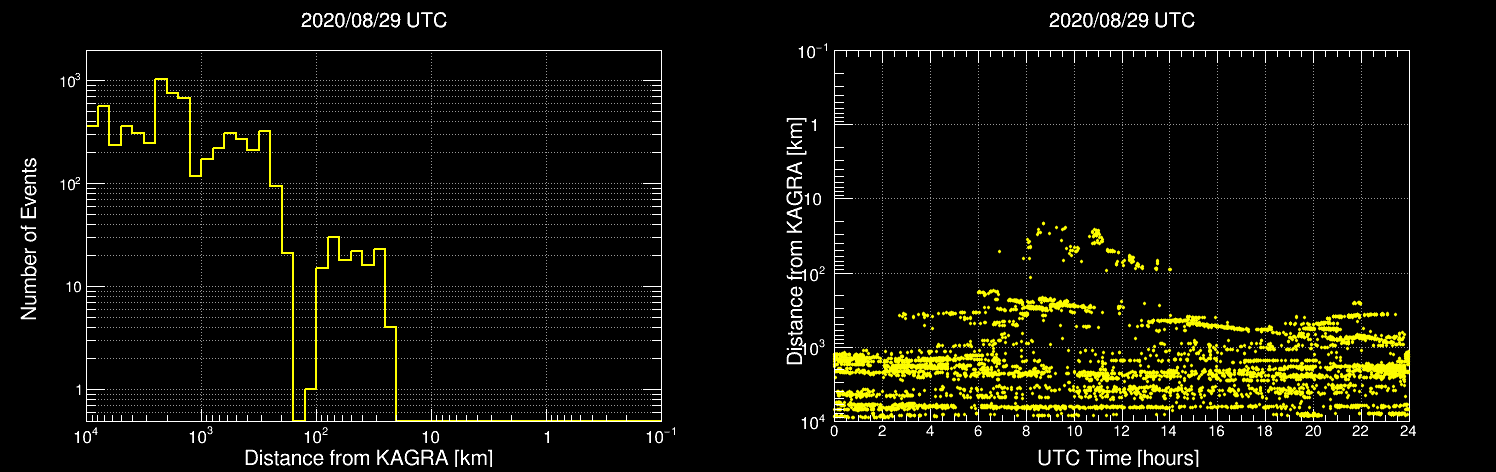Click the 10^4 tick on scatter plot distance axis

tap(814, 420)
